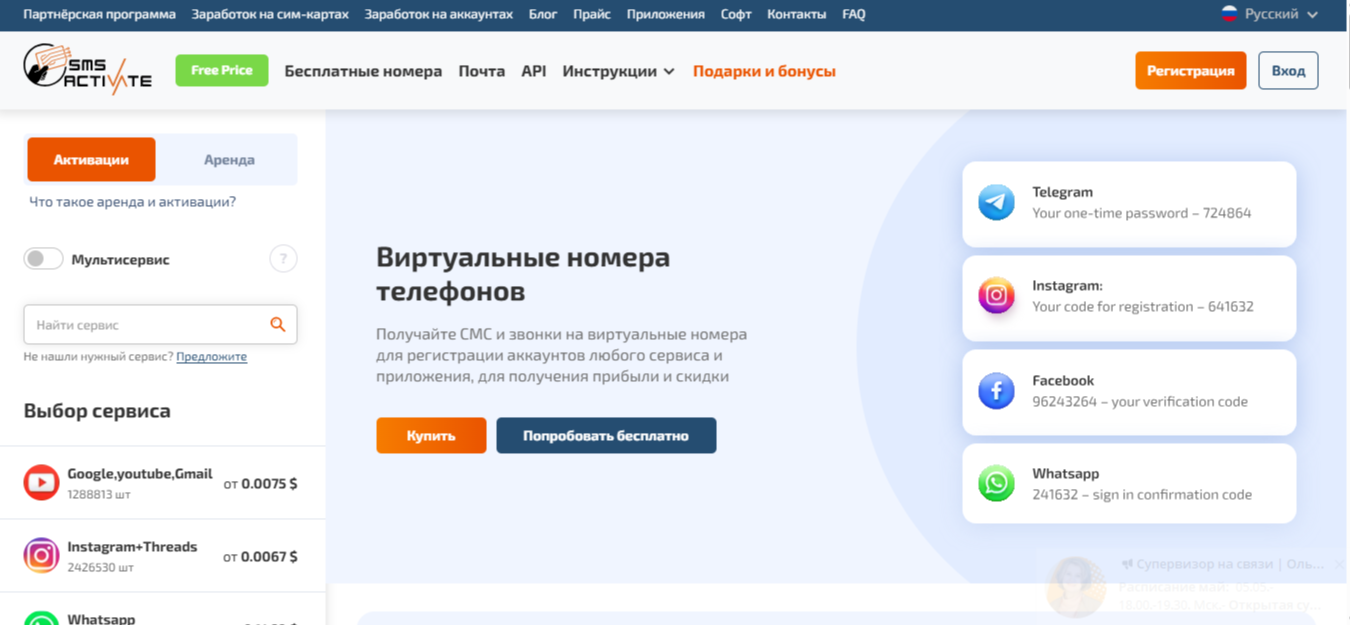Click the 'Выбор сервиса' heading

[97, 410]
